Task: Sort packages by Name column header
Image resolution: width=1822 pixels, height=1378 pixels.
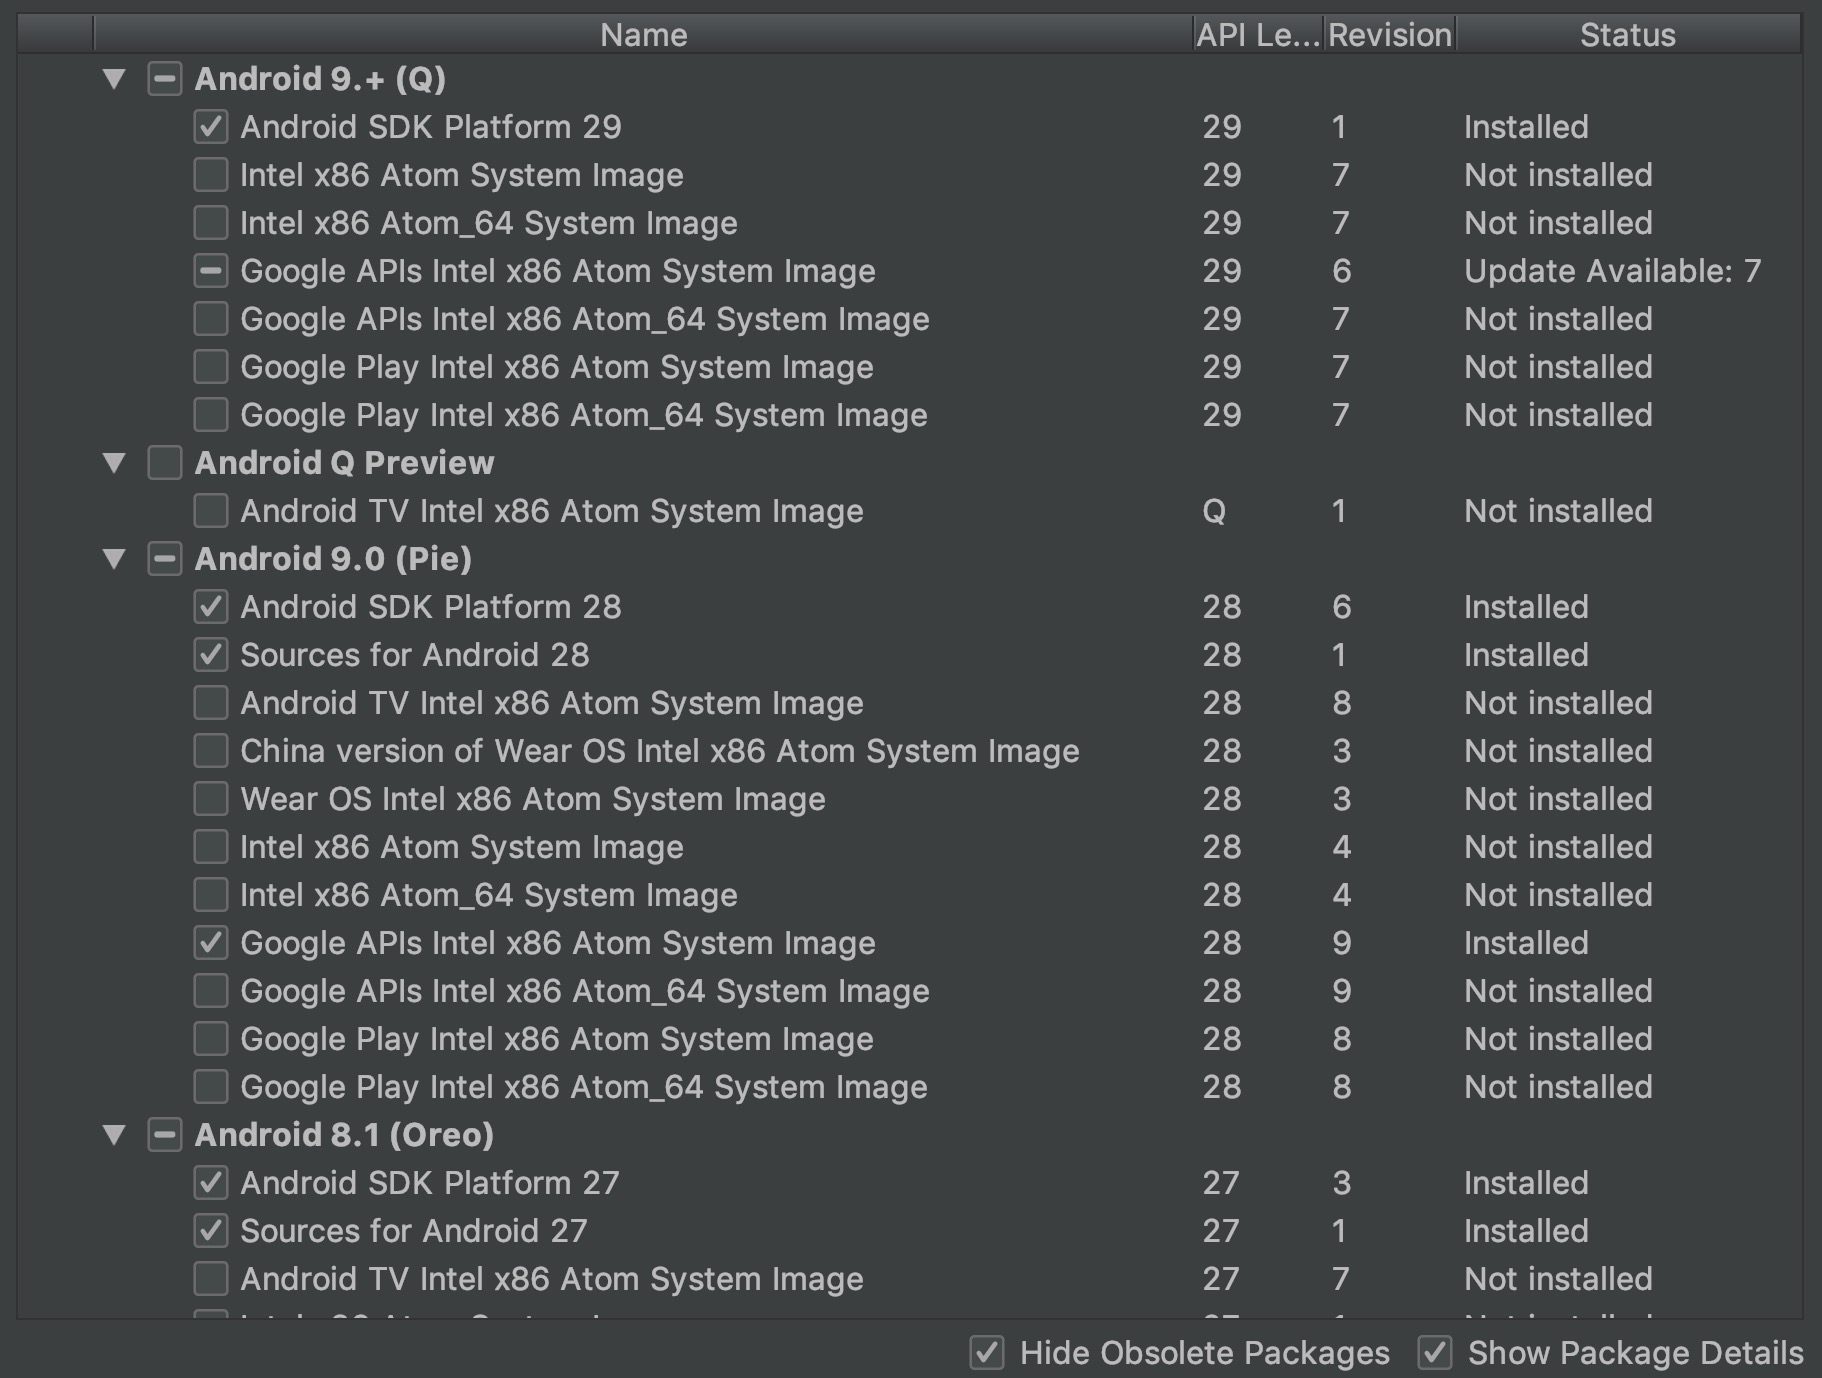Action: pos(643,35)
